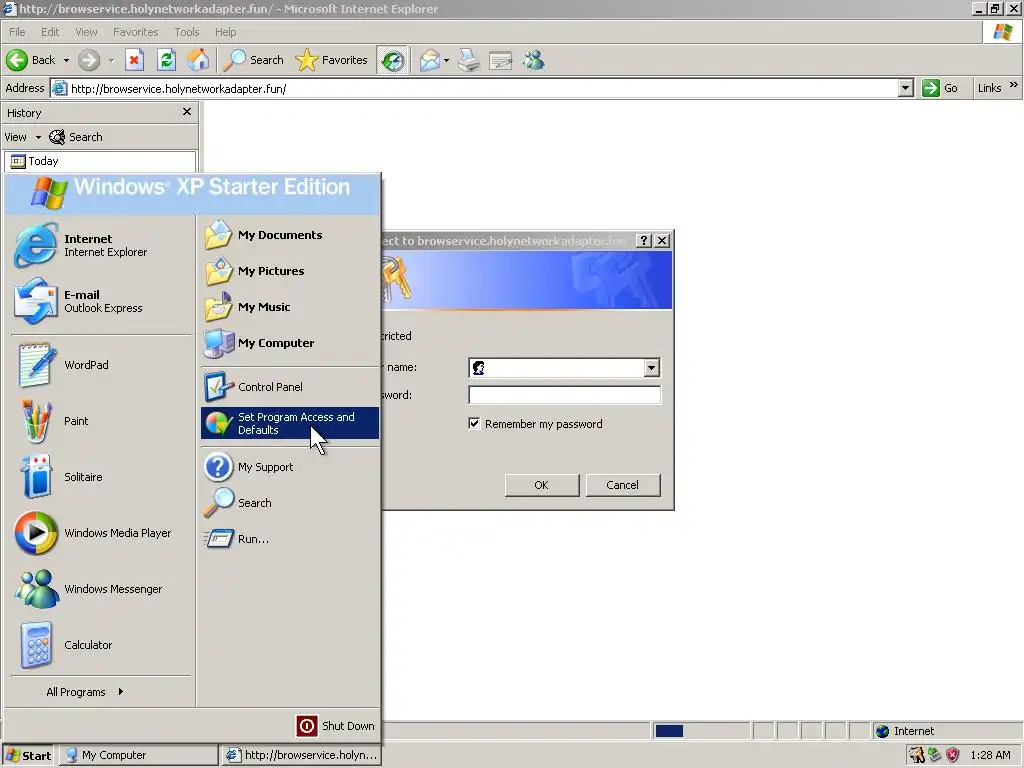The width and height of the screenshot is (1024, 768).
Task: Open the View menu
Action: click(x=86, y=32)
